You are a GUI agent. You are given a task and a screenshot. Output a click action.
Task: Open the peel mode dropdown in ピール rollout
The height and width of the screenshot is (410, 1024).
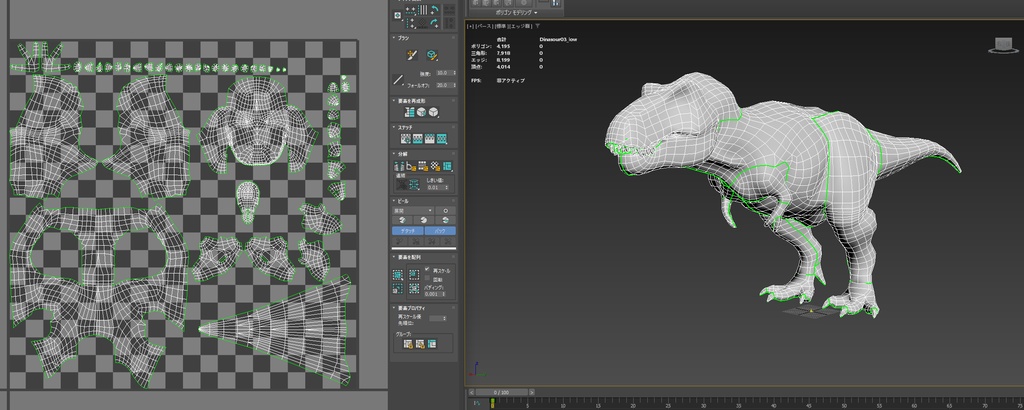tap(412, 211)
